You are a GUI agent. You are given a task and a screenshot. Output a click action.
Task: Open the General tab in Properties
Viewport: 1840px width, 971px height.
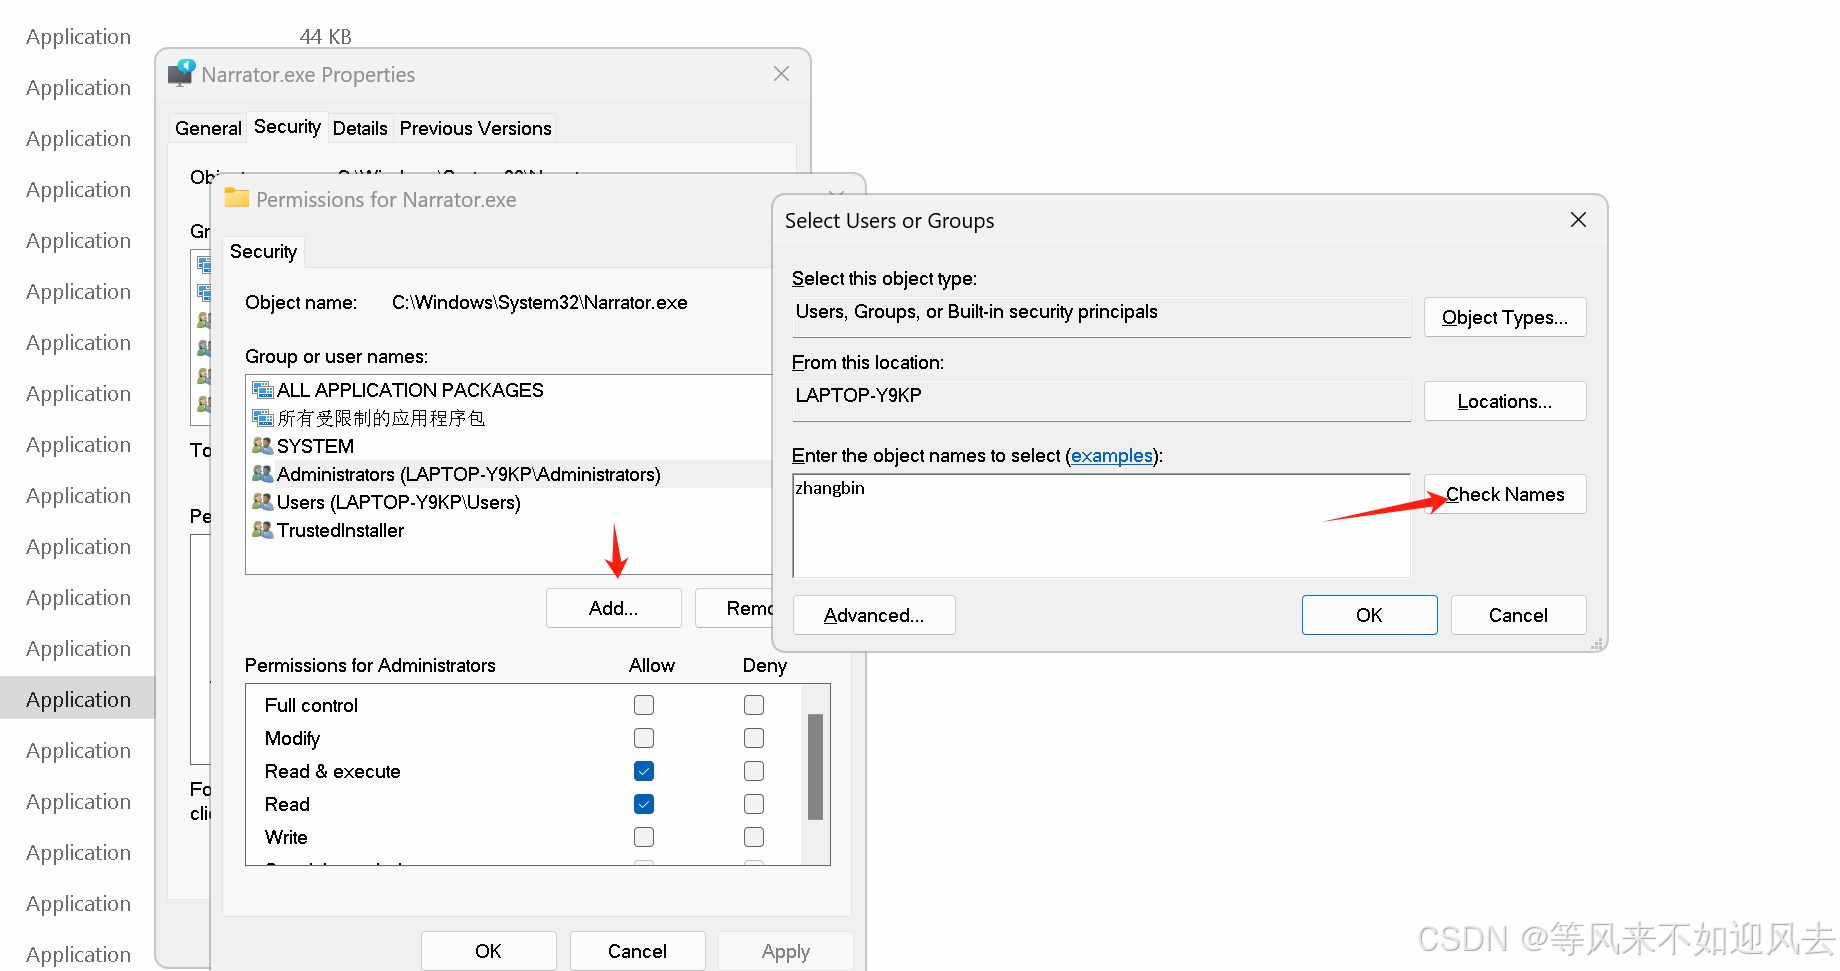point(208,128)
